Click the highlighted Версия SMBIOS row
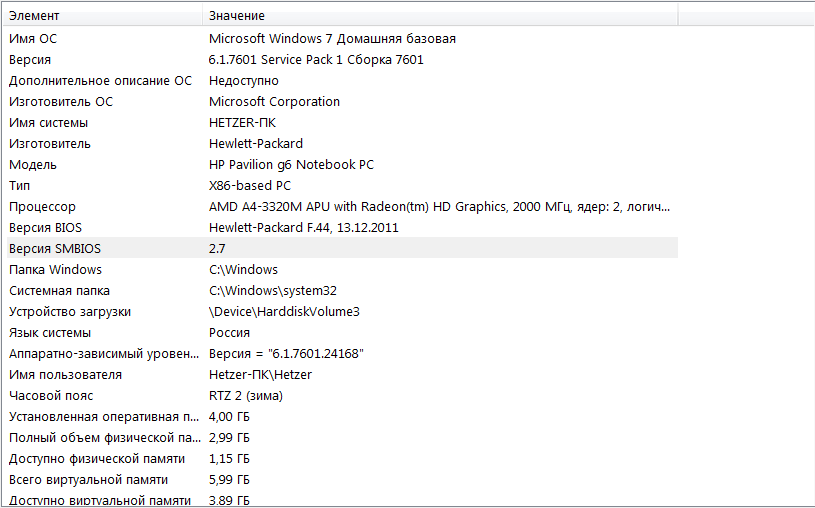Screen dimensions: 815x508 [x=342, y=249]
